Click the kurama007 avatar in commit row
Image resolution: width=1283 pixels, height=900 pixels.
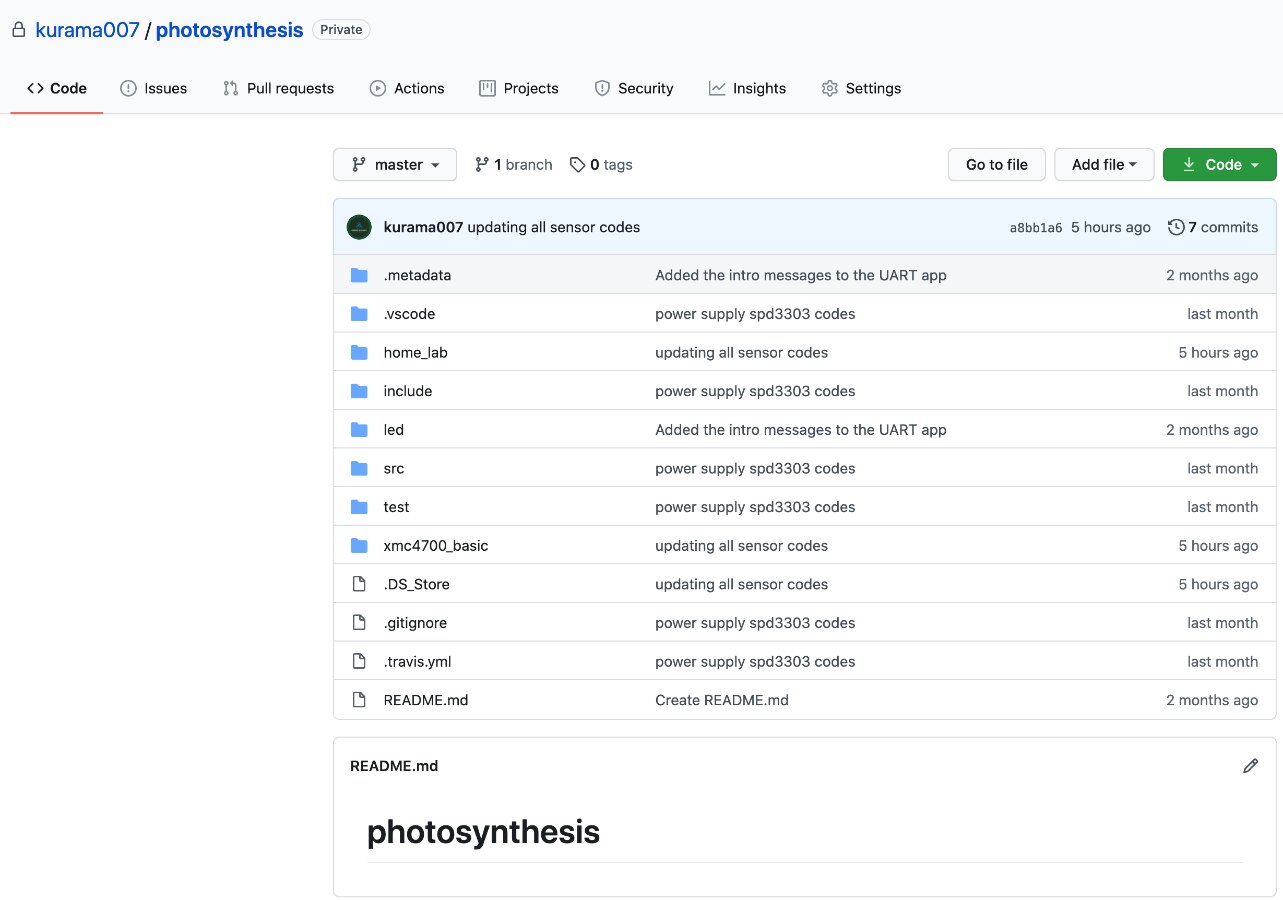point(359,227)
